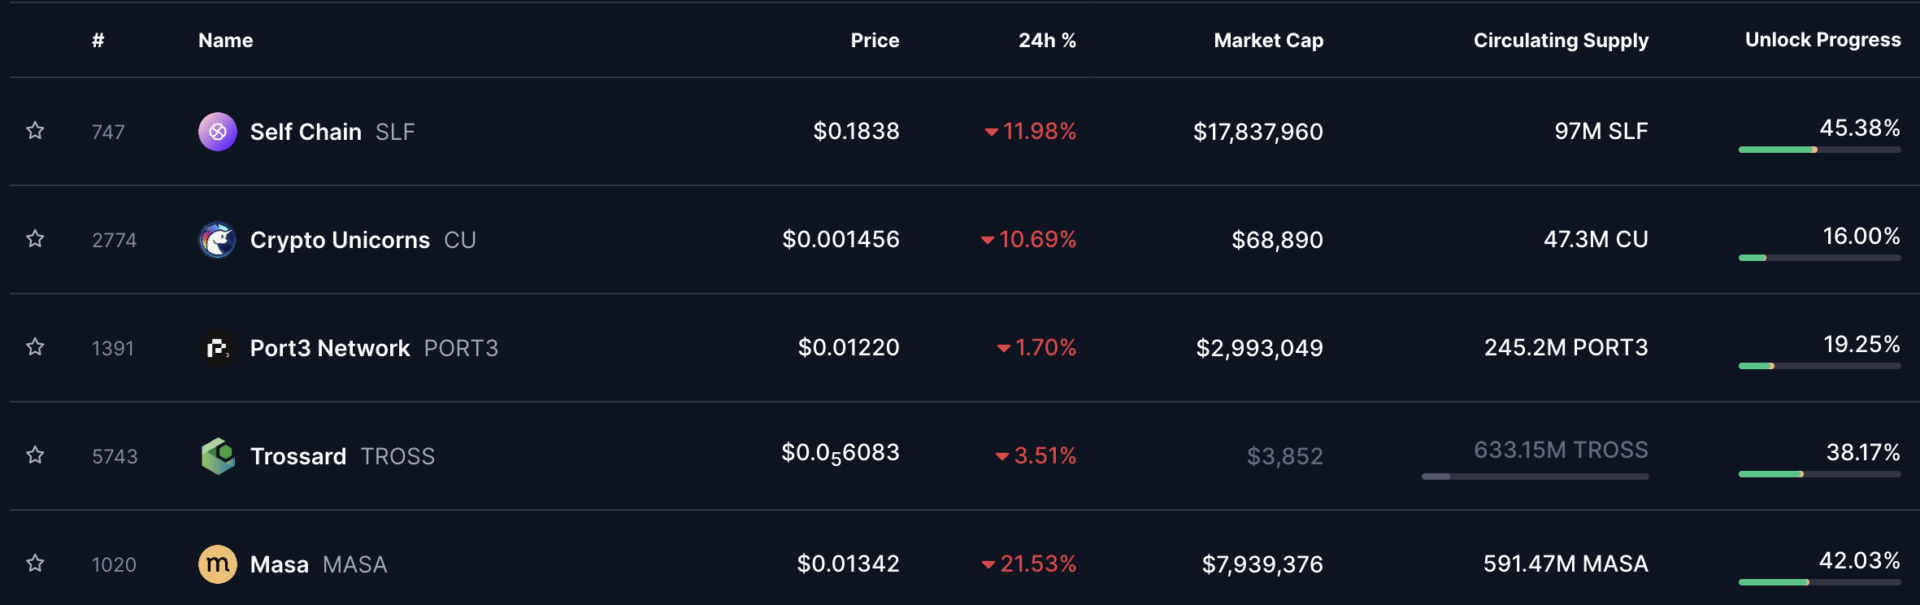Screen dimensions: 1920x605
Task: Add Trossard to watchlist with star
Action: tap(35, 455)
